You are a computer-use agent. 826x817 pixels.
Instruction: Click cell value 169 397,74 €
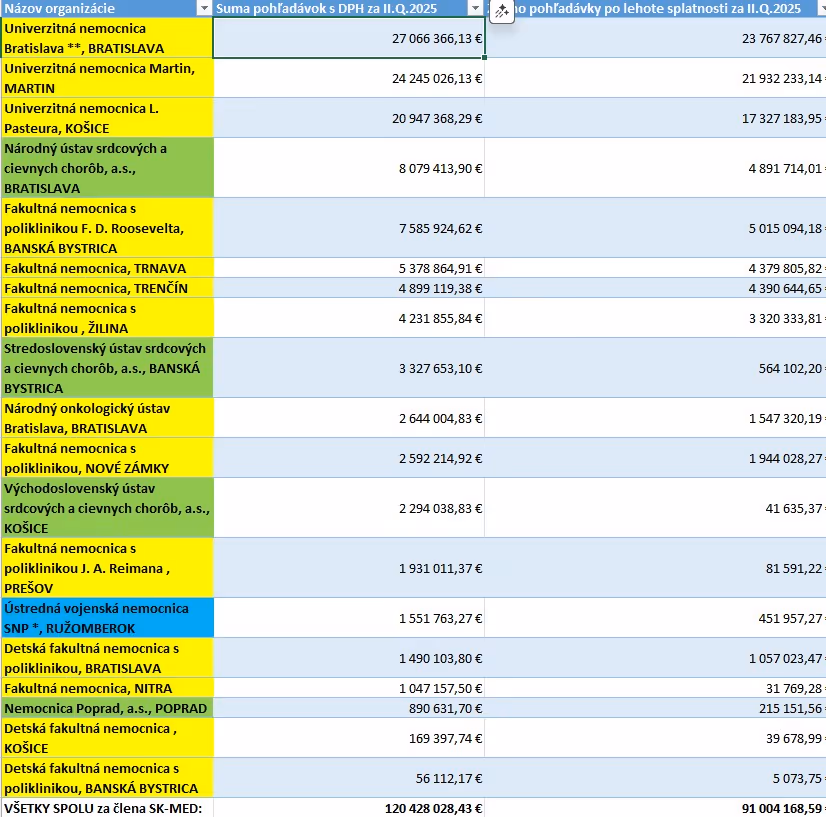(445, 739)
